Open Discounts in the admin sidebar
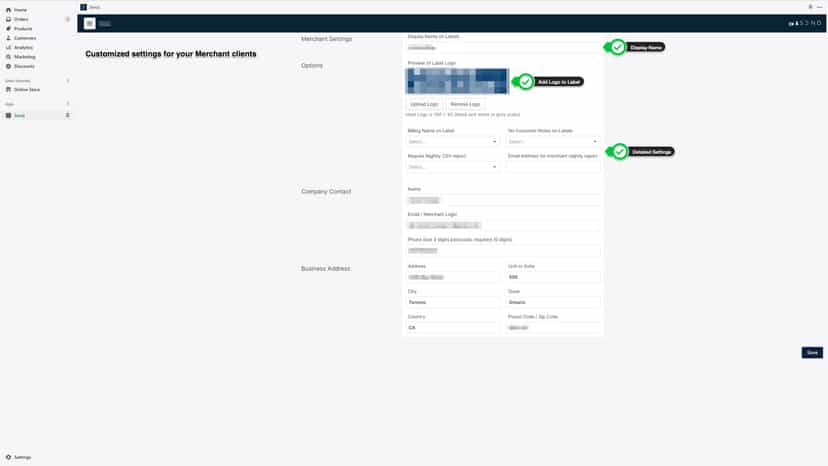Screen dimensions: 828x466 coord(24,67)
